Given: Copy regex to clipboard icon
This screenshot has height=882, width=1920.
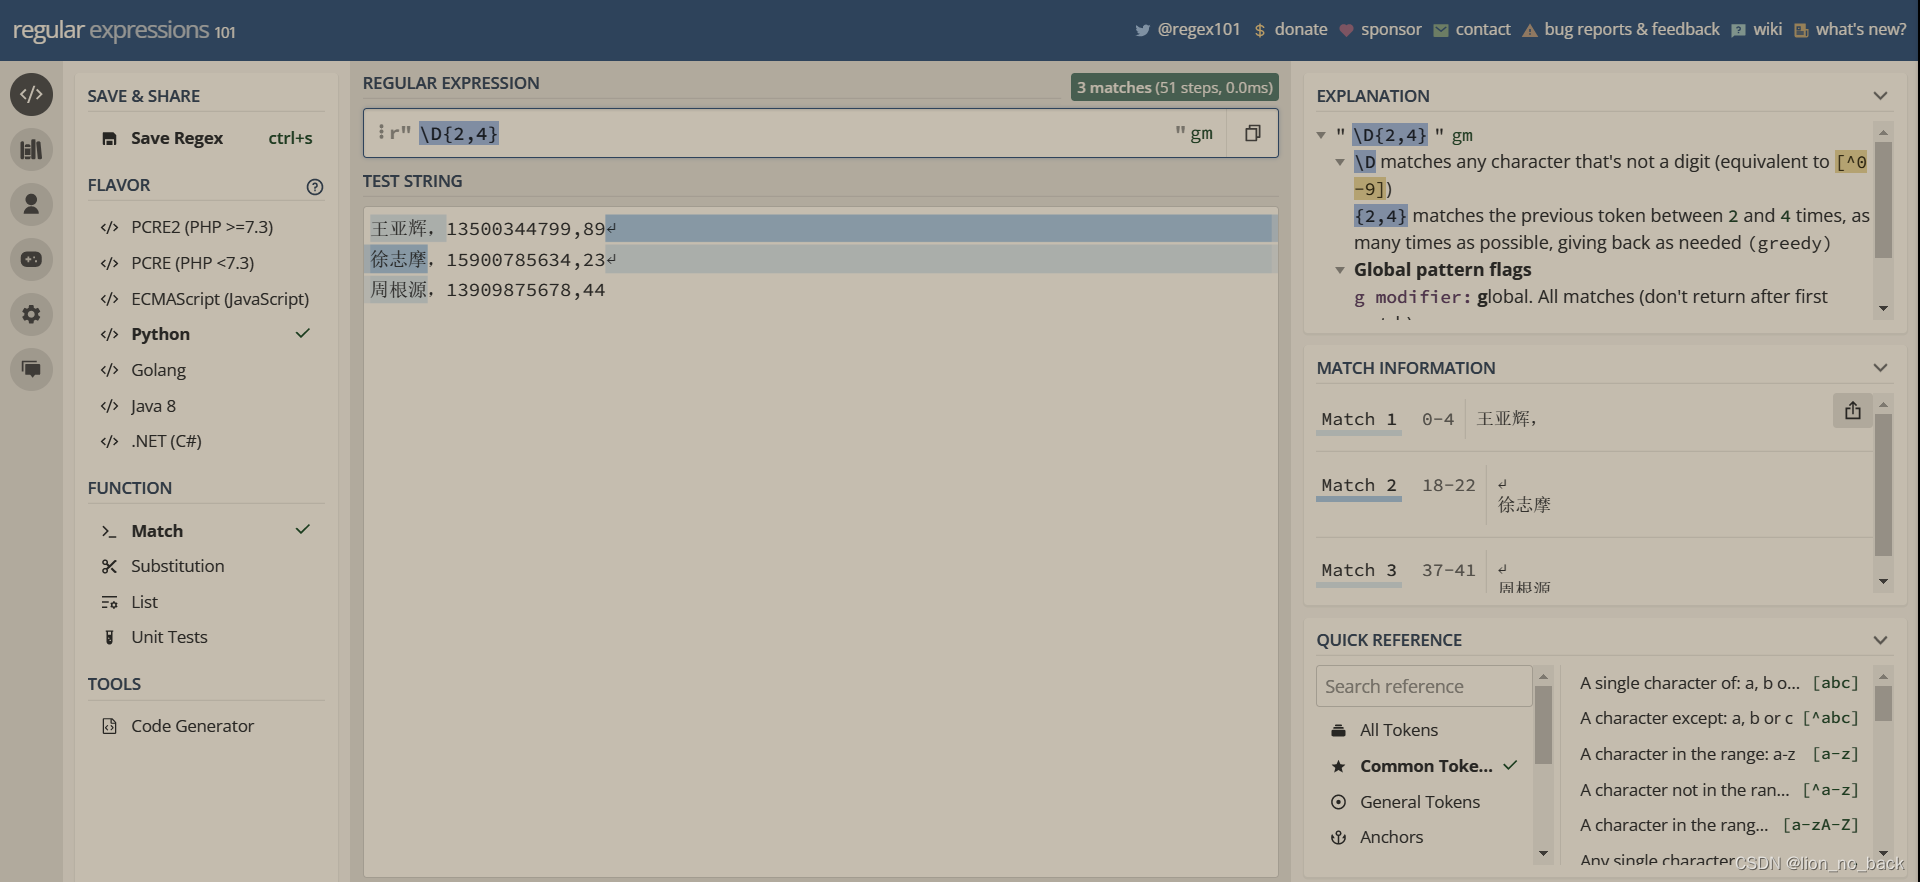Looking at the screenshot, I should click(x=1252, y=133).
